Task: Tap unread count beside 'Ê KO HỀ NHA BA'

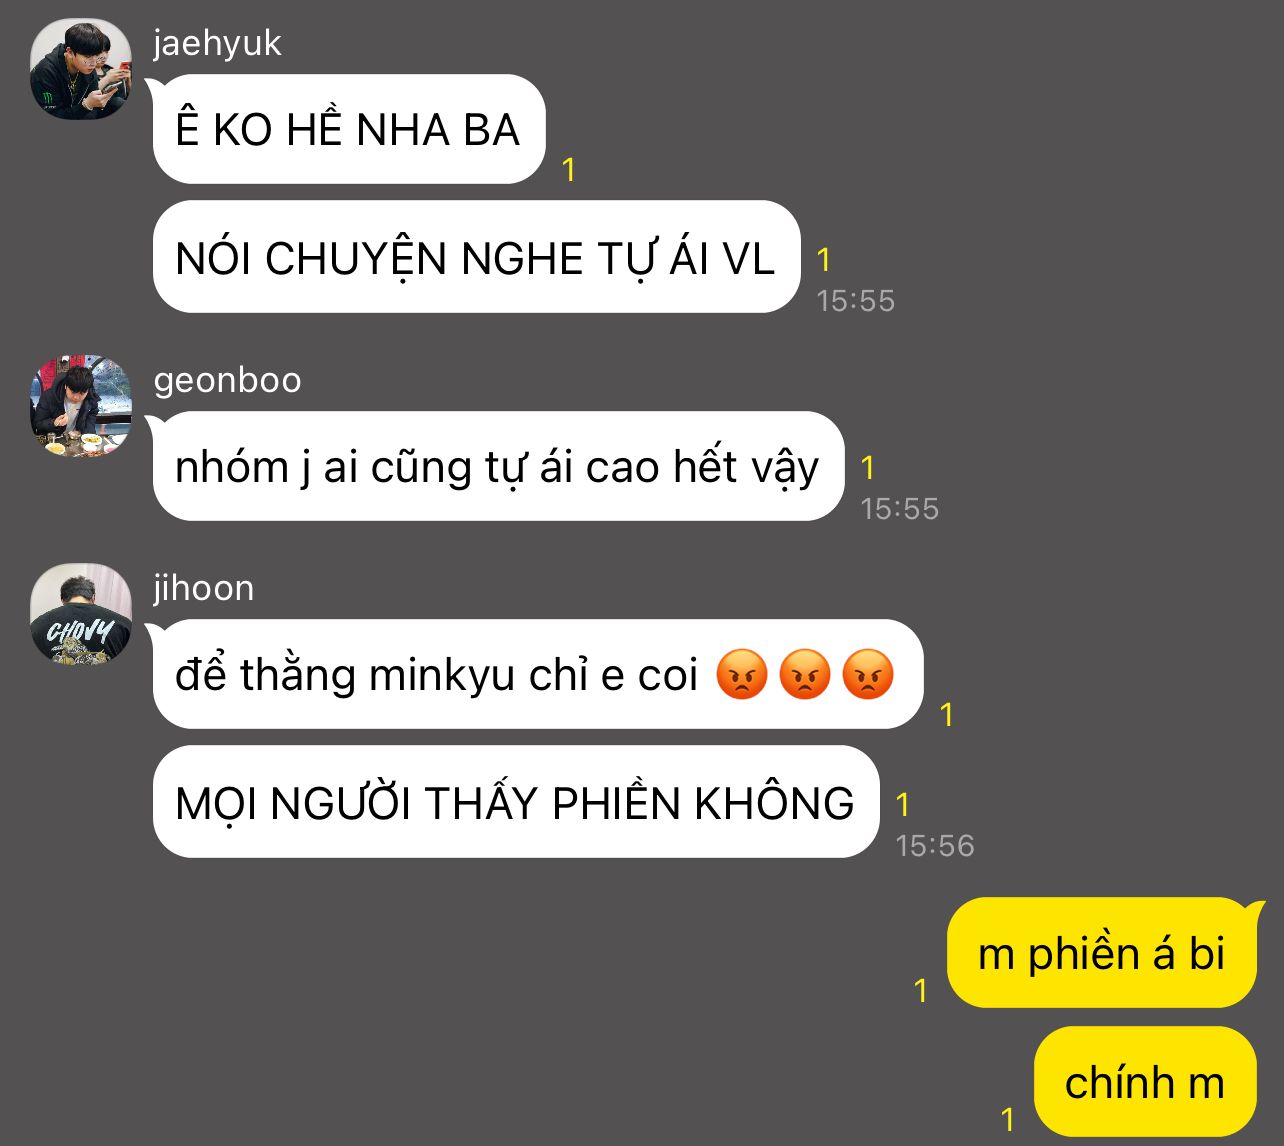Action: click(568, 170)
